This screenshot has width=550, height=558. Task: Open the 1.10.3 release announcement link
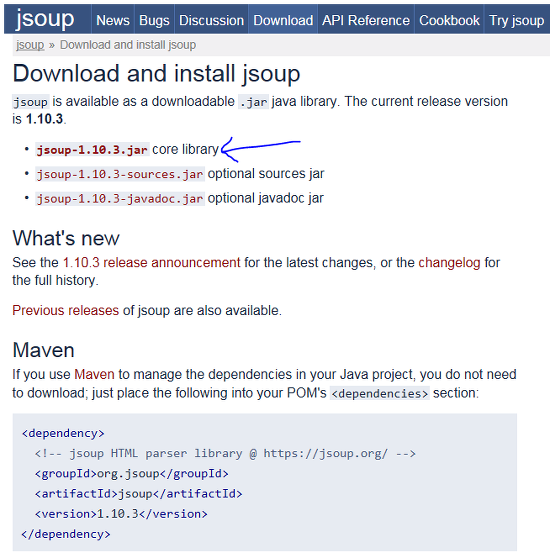coord(152,263)
